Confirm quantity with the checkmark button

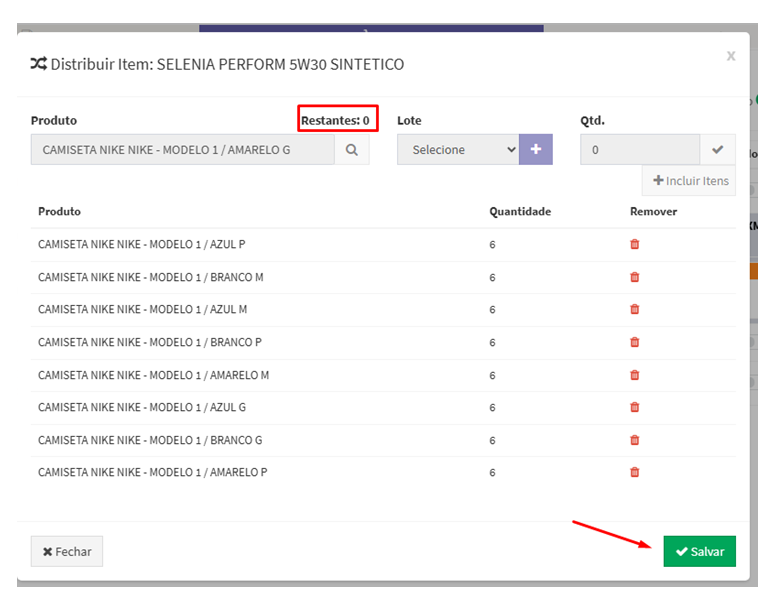coord(717,149)
